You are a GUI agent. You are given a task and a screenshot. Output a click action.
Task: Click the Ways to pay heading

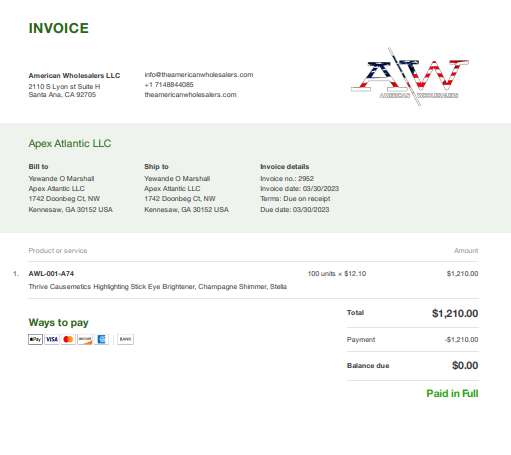coord(59,323)
